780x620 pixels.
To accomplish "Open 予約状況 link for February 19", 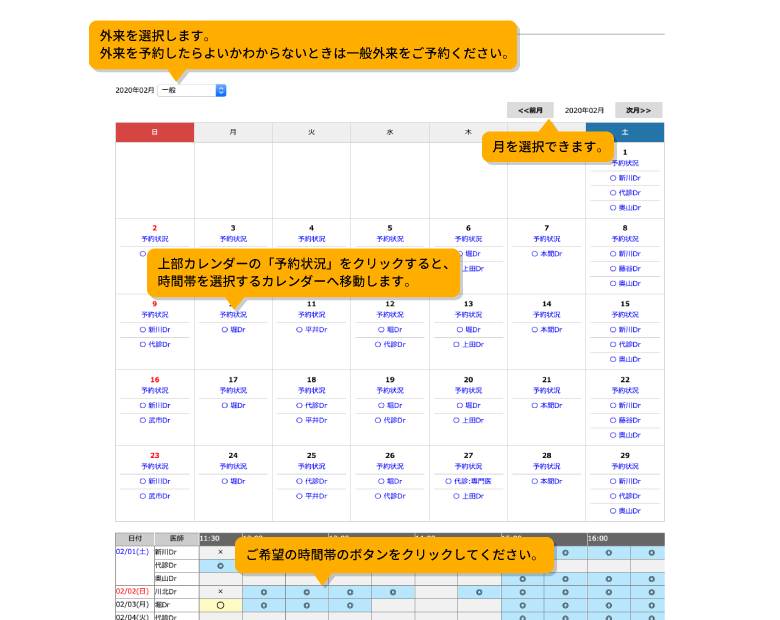I will 390,391.
